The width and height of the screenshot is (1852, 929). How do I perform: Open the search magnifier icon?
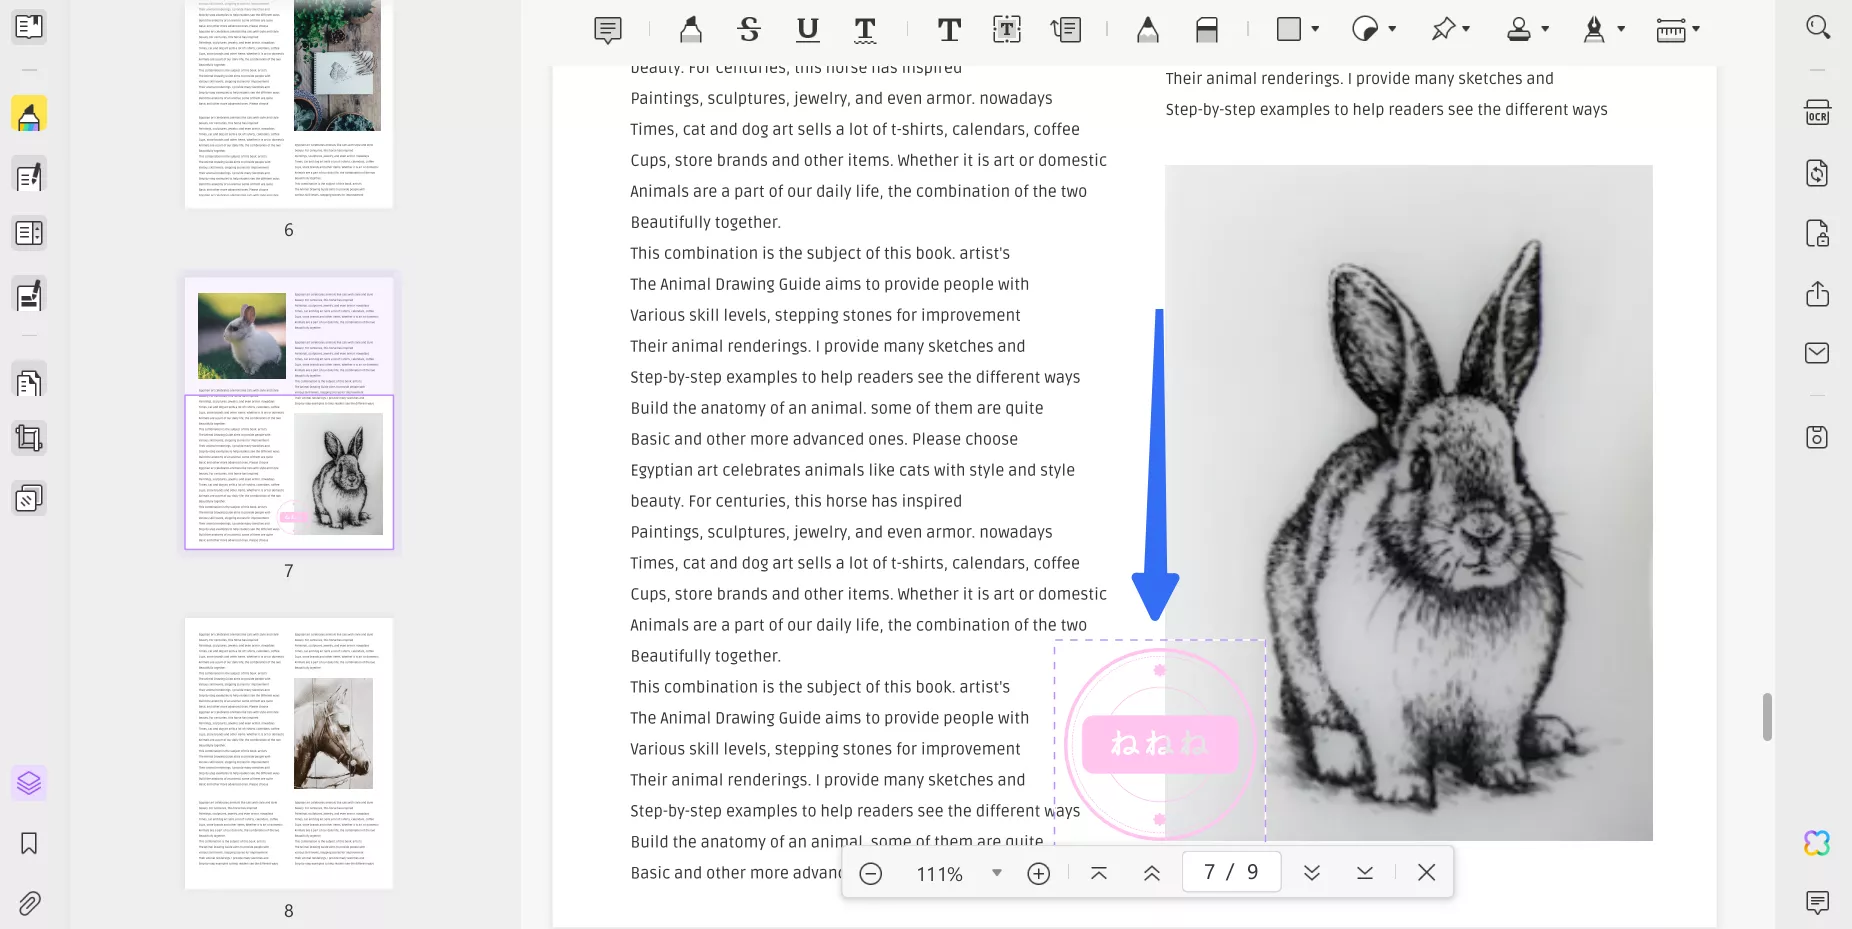(1817, 27)
